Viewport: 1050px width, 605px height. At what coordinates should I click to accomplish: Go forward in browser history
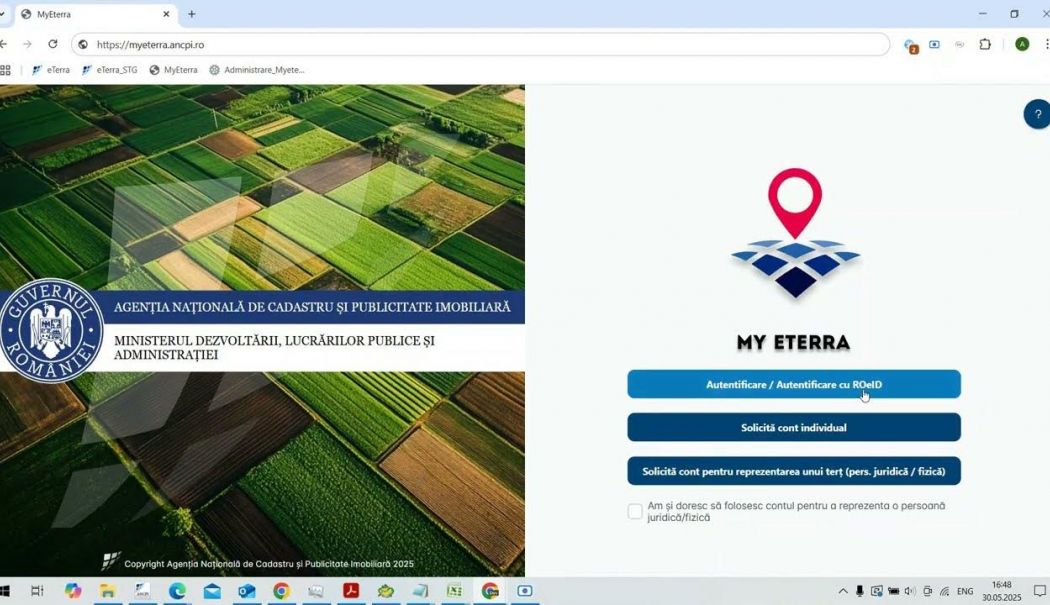[27, 44]
